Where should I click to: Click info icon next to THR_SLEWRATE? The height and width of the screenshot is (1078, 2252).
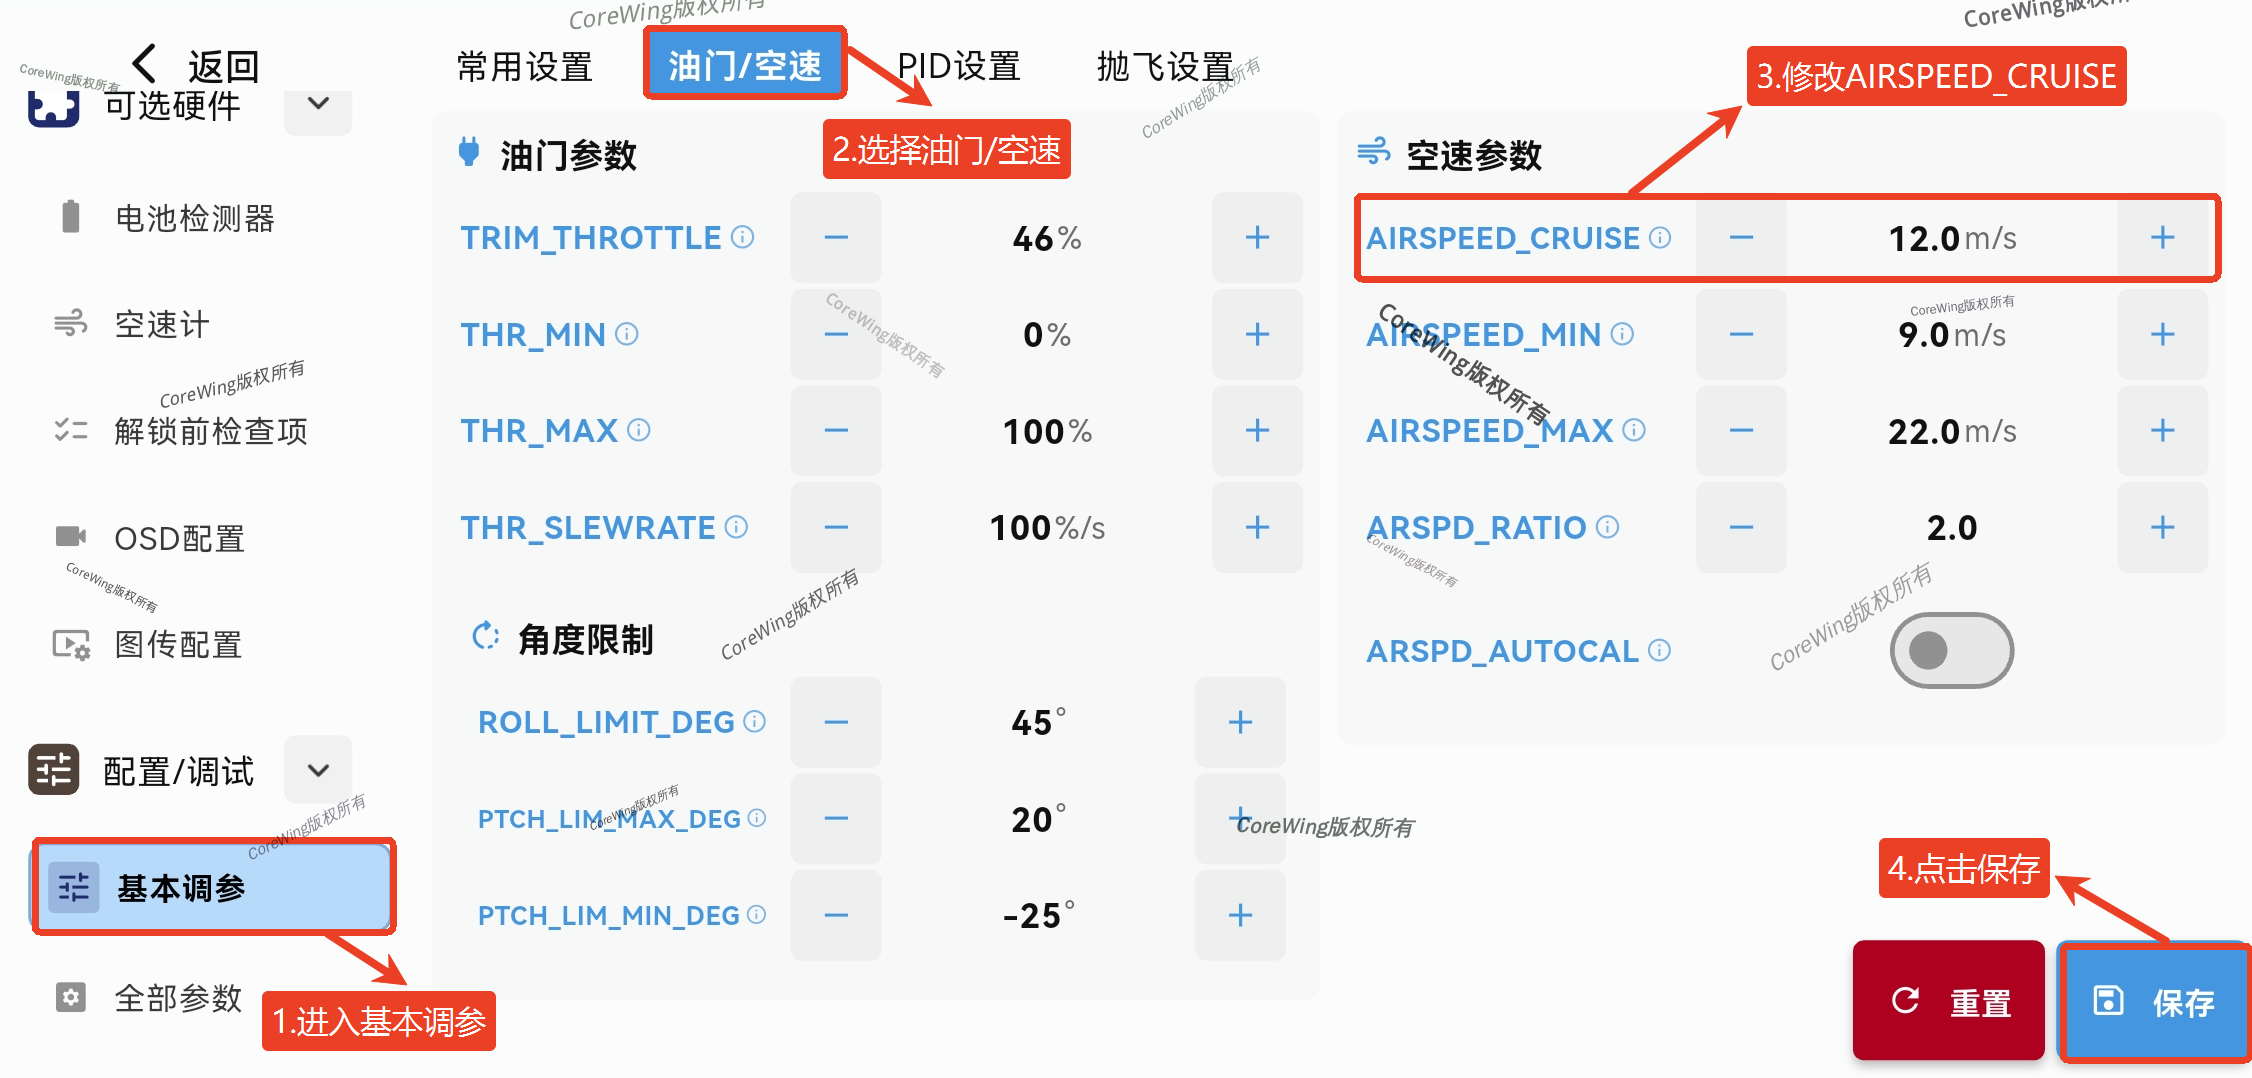pyautogui.click(x=736, y=527)
